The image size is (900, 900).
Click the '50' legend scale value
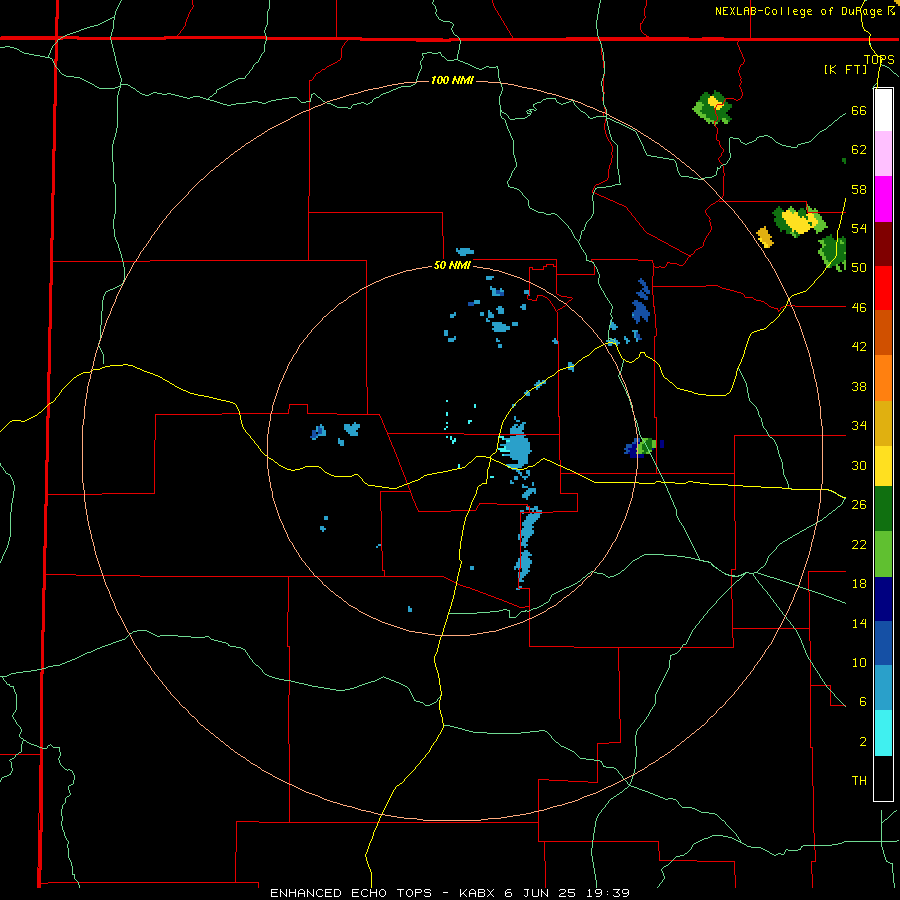pyautogui.click(x=859, y=268)
